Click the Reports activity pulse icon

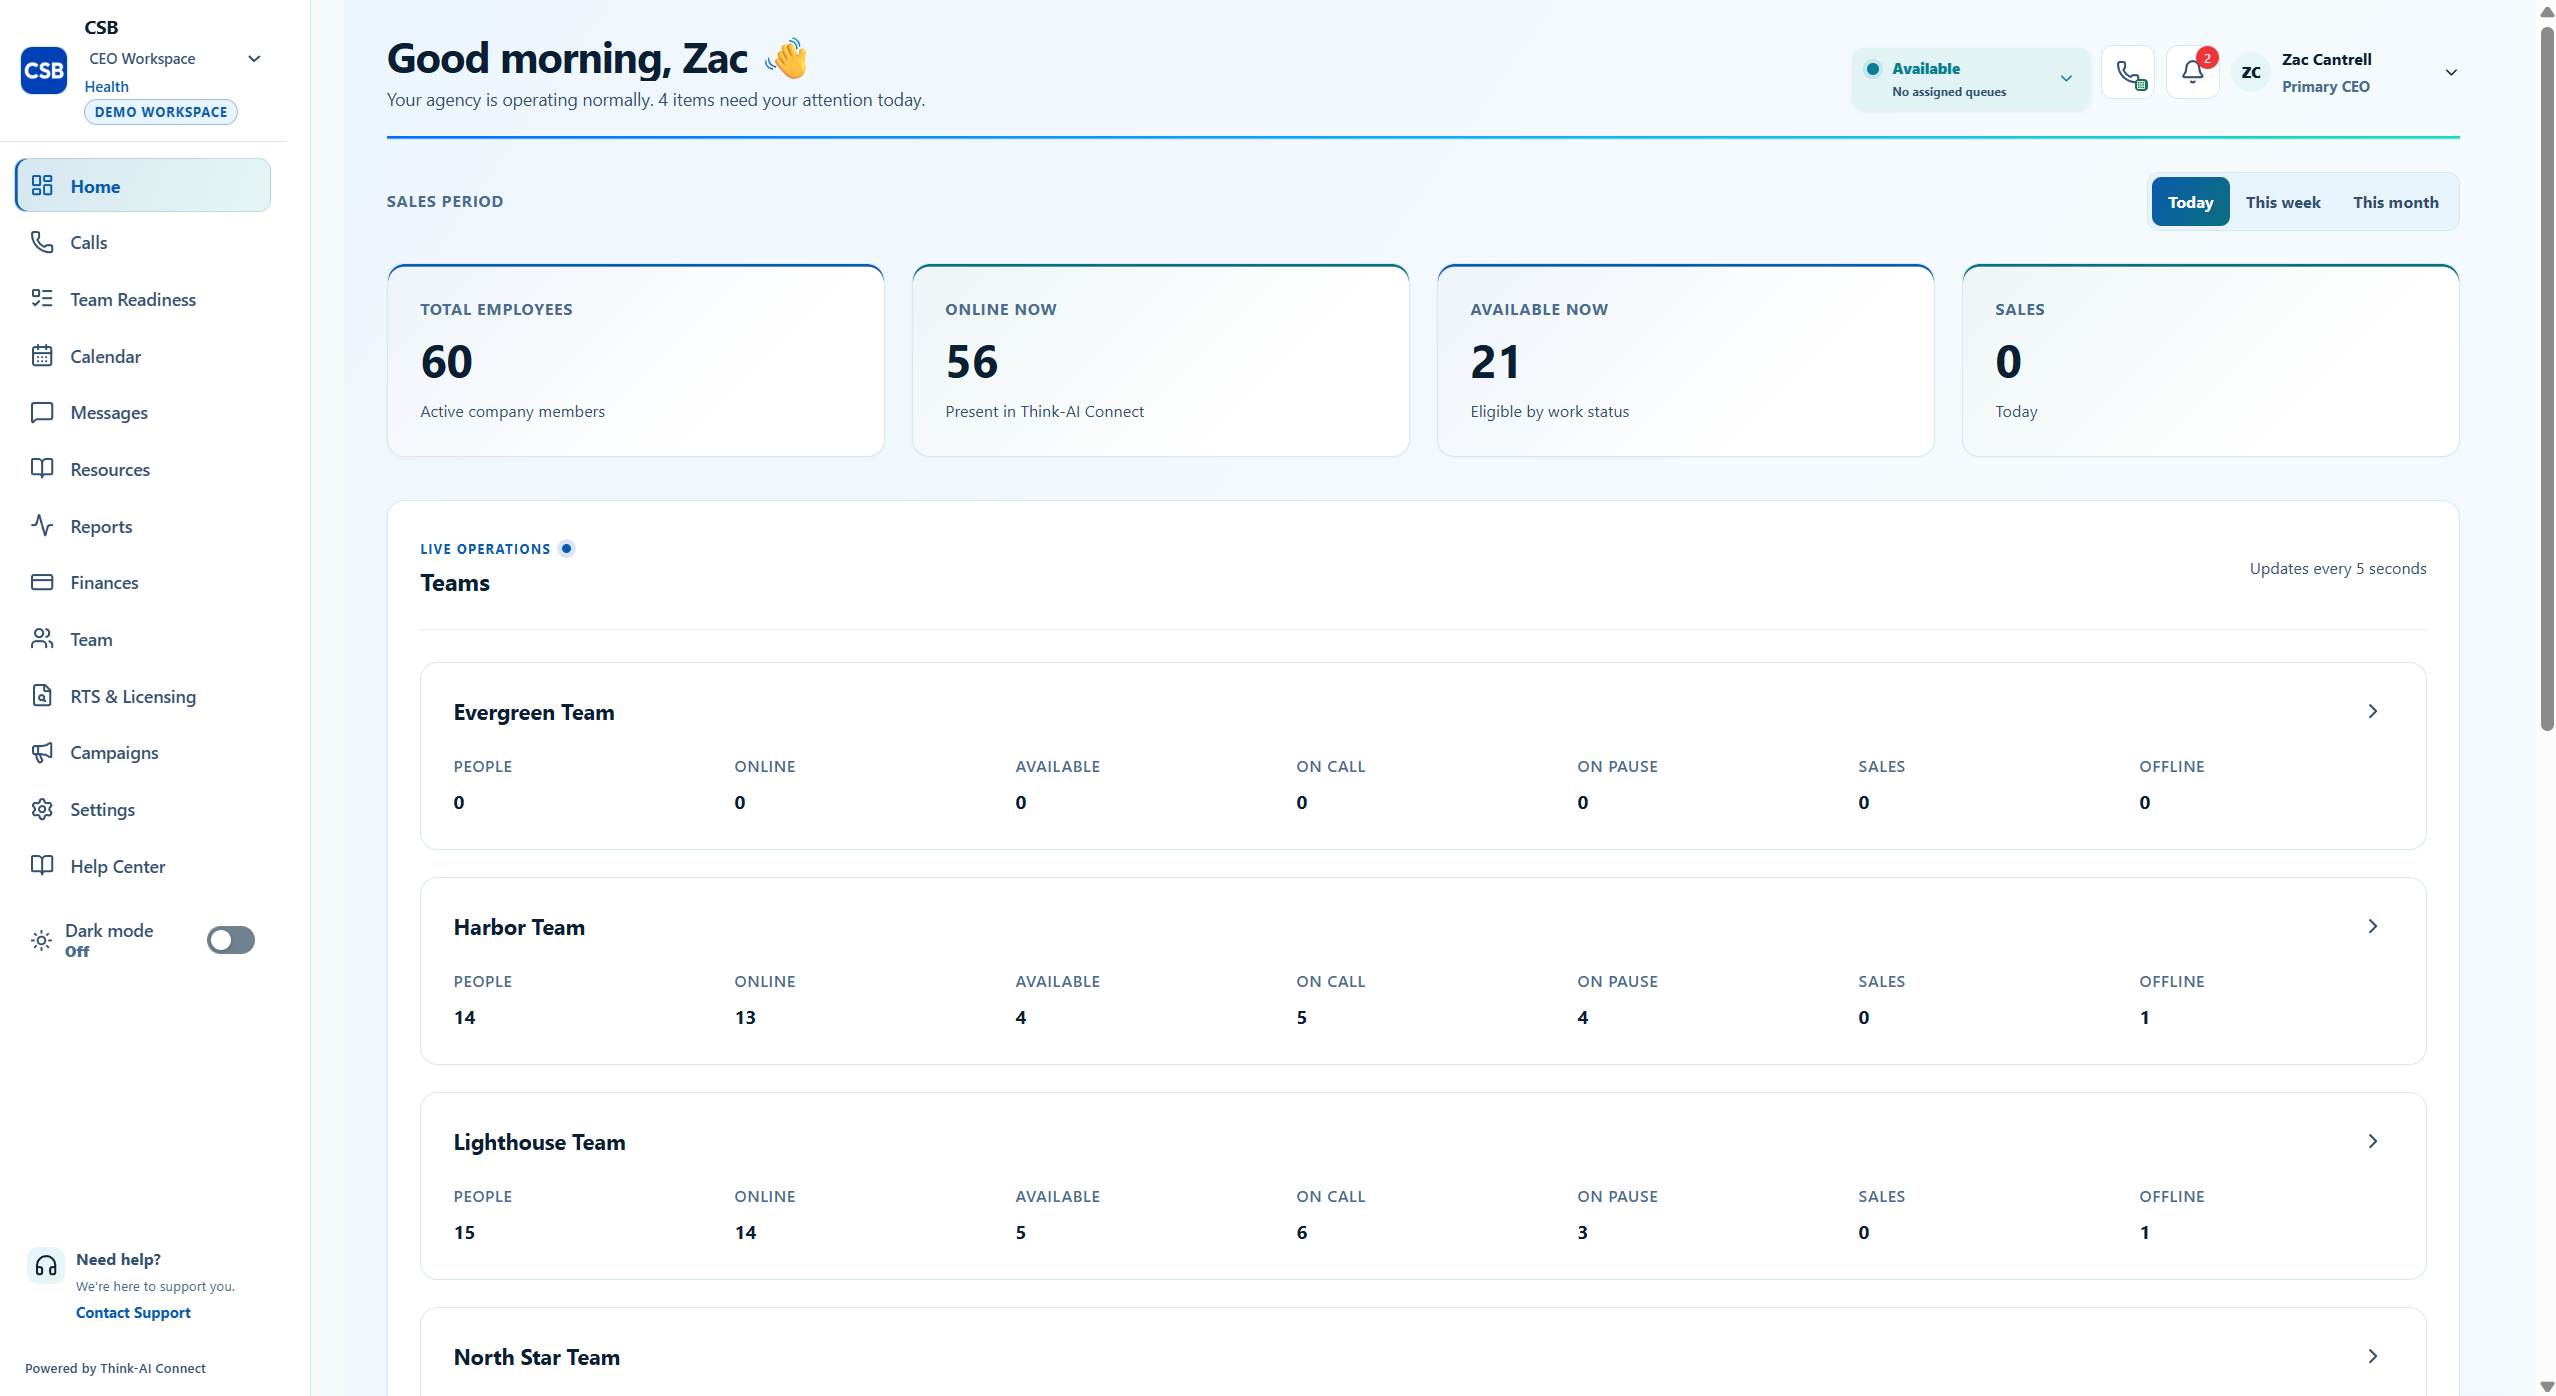pyautogui.click(x=42, y=526)
